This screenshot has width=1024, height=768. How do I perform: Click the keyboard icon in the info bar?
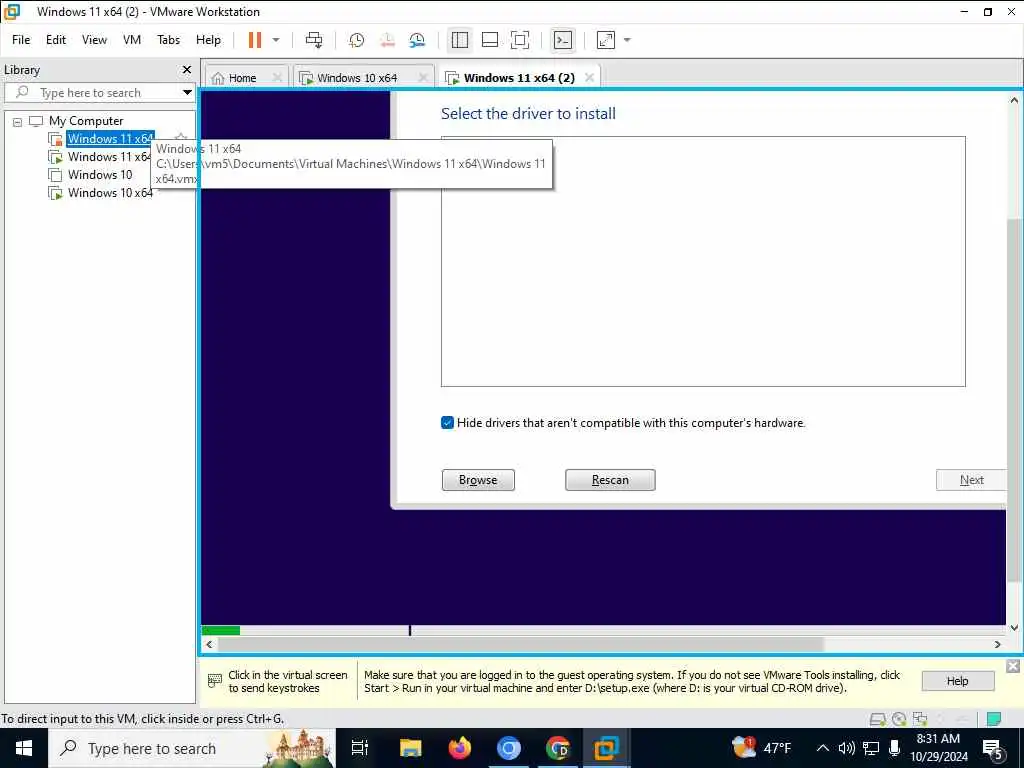(x=214, y=681)
